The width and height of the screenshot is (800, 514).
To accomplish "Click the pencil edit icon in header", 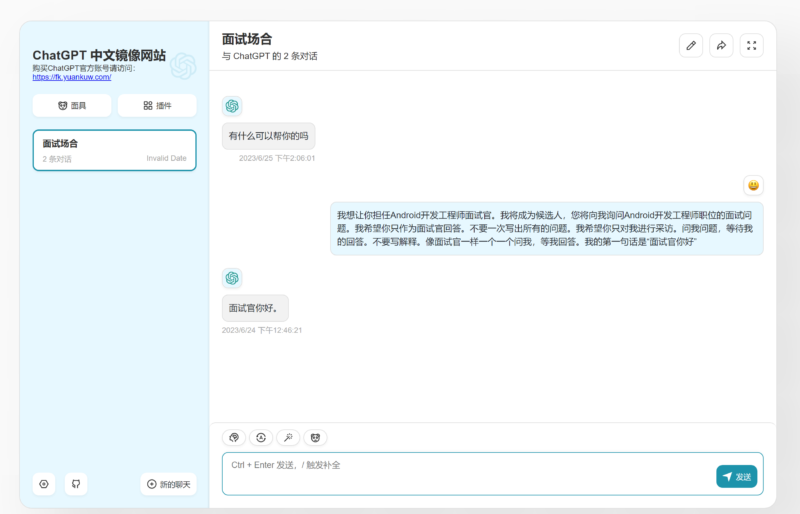I will 690,45.
